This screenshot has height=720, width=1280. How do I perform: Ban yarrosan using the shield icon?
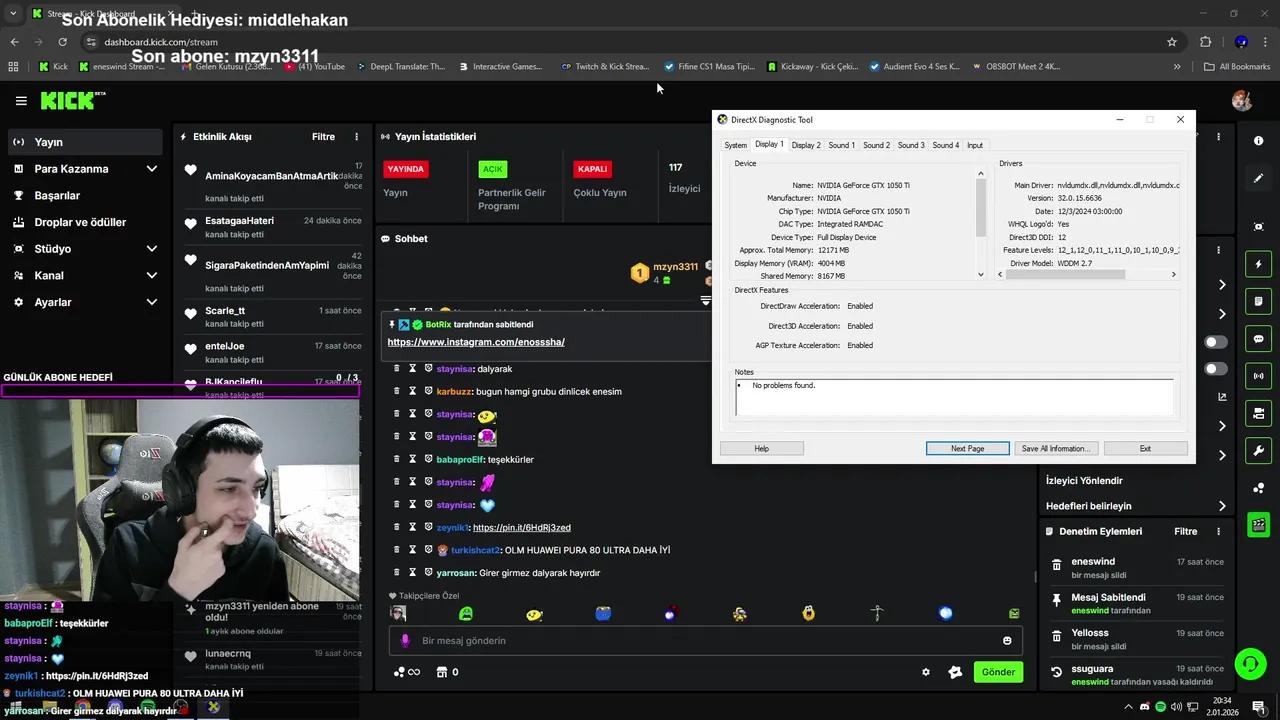coord(428,572)
